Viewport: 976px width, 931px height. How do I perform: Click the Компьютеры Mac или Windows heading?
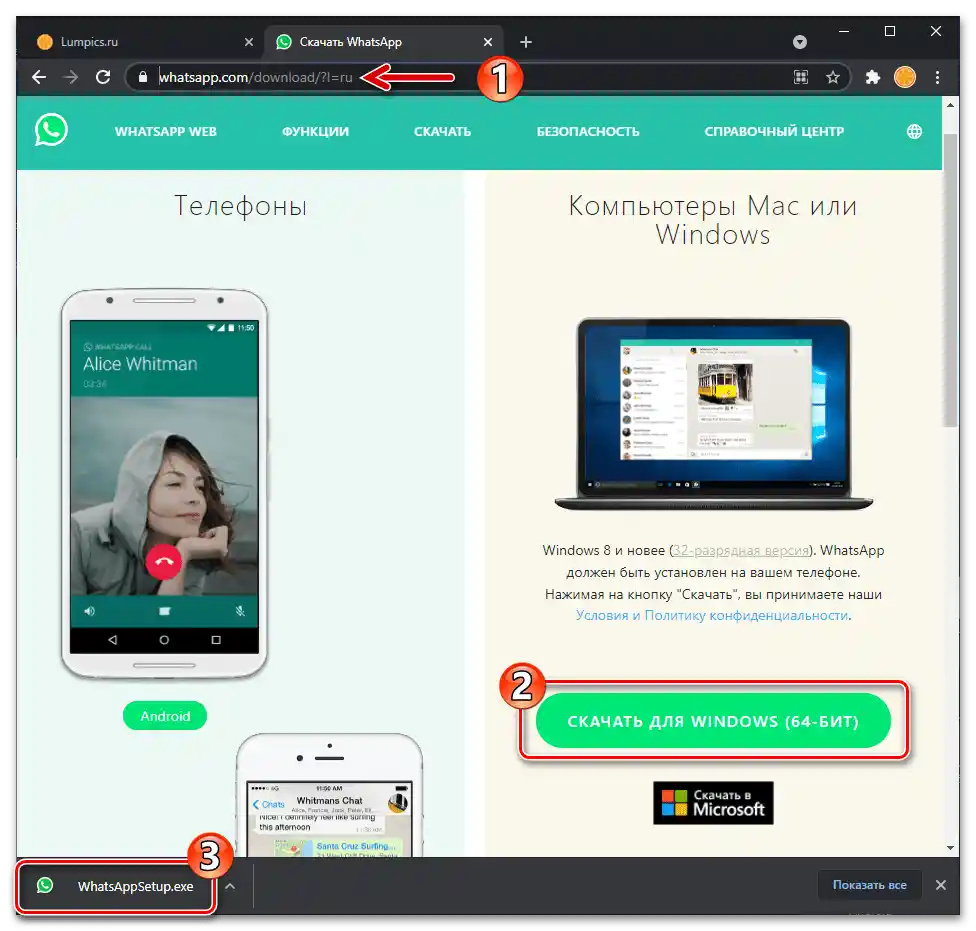713,220
